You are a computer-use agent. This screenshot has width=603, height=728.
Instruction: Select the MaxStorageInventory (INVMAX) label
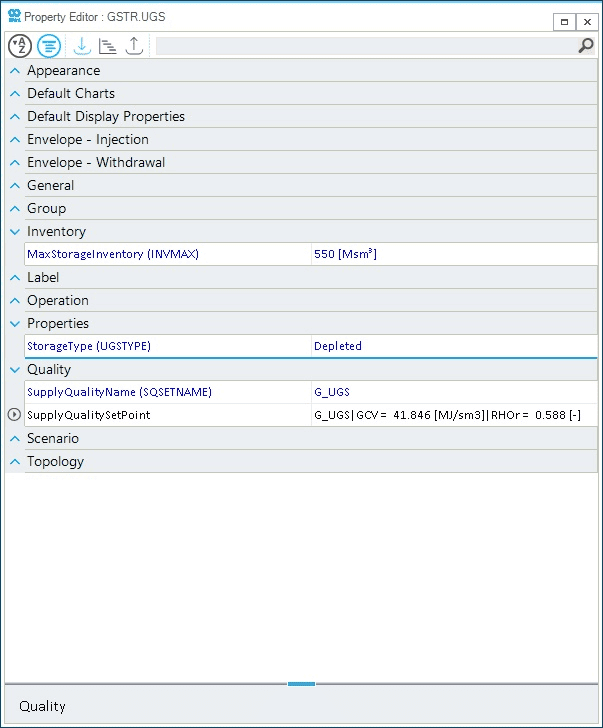[113, 254]
